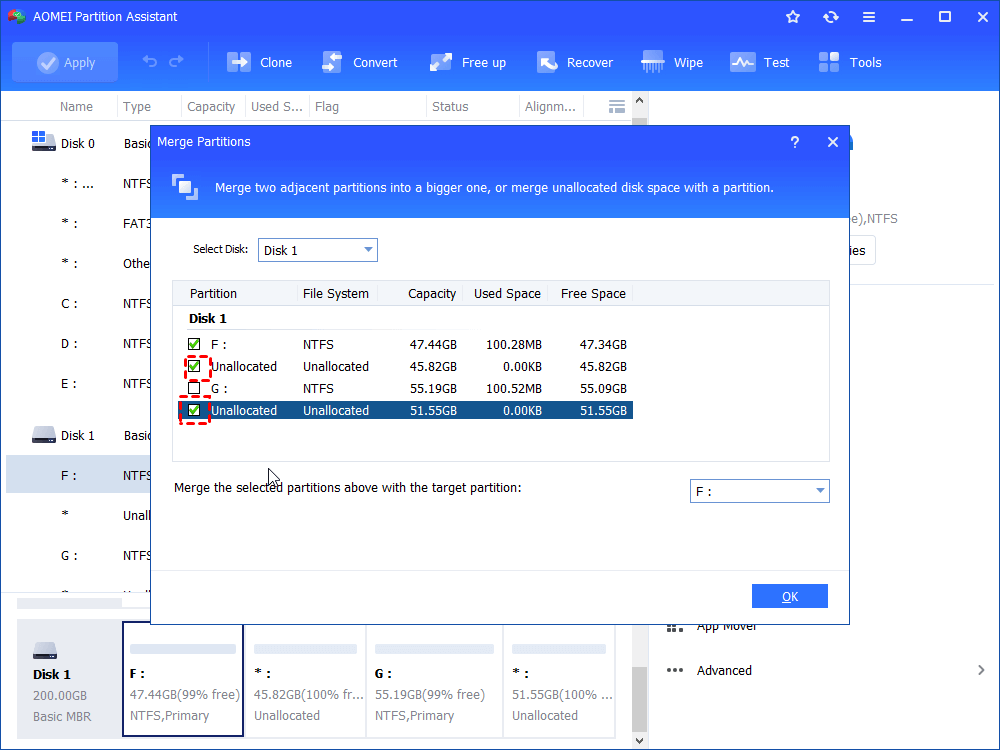
Task: Click Disk 1 drive icon in disk map
Action: point(45,651)
